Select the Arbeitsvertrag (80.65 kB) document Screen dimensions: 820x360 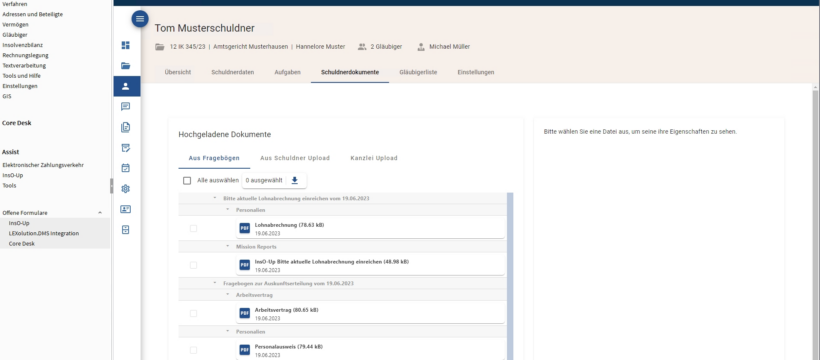[371, 313]
